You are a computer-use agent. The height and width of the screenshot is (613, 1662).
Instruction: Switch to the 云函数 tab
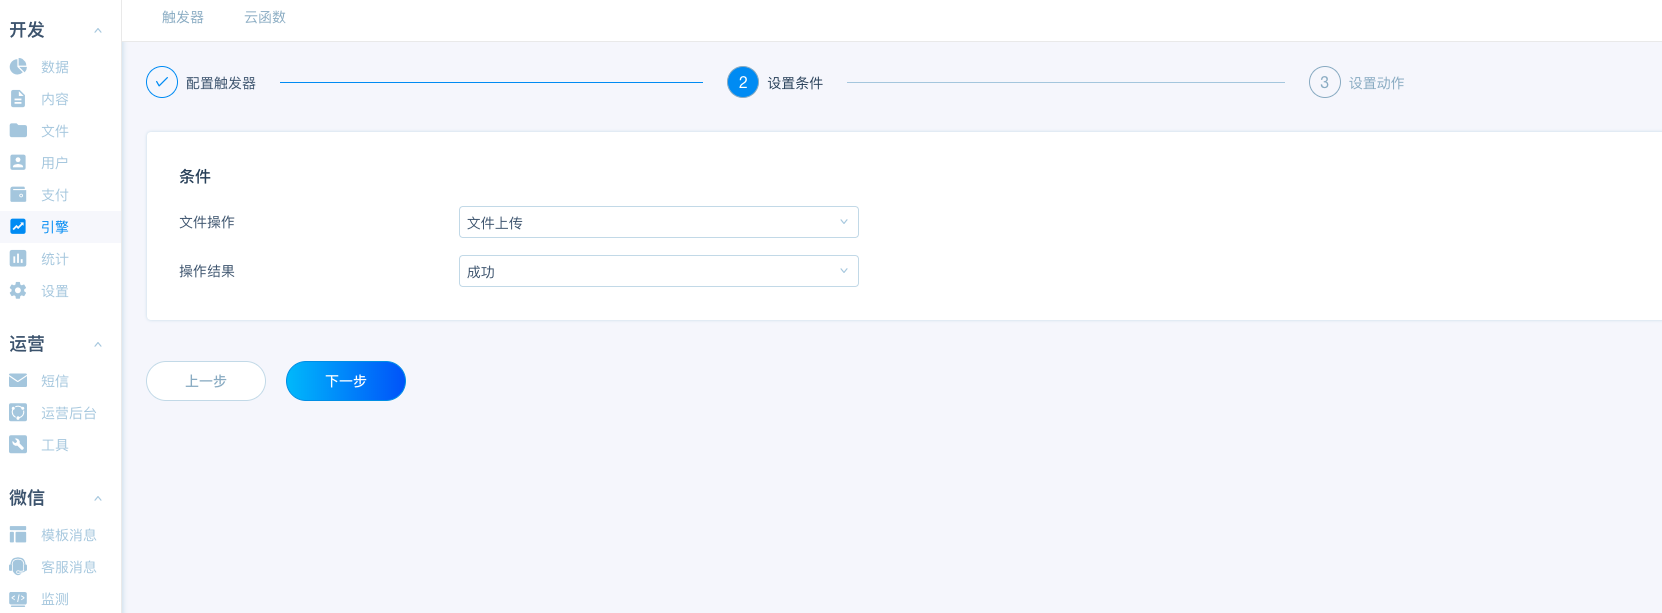(x=265, y=17)
